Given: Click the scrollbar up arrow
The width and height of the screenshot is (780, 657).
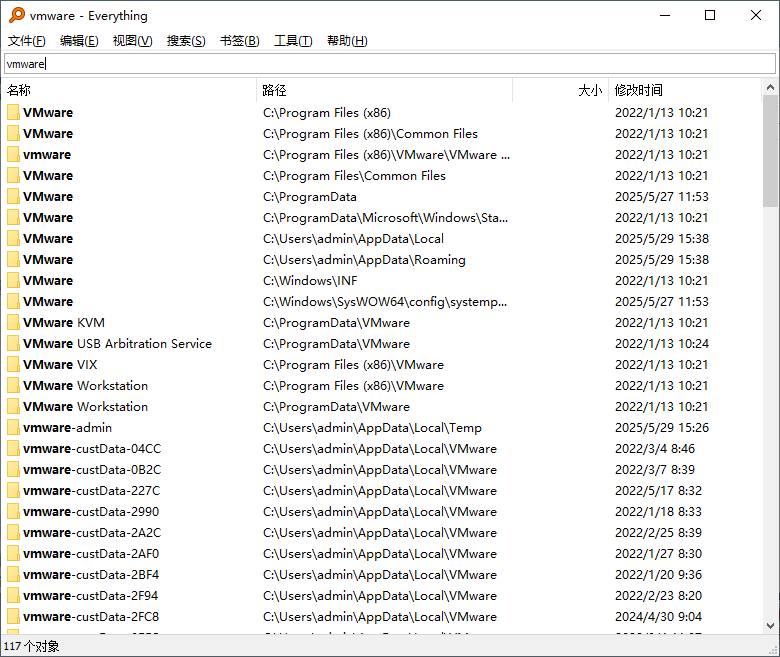Looking at the screenshot, I should (x=770, y=88).
